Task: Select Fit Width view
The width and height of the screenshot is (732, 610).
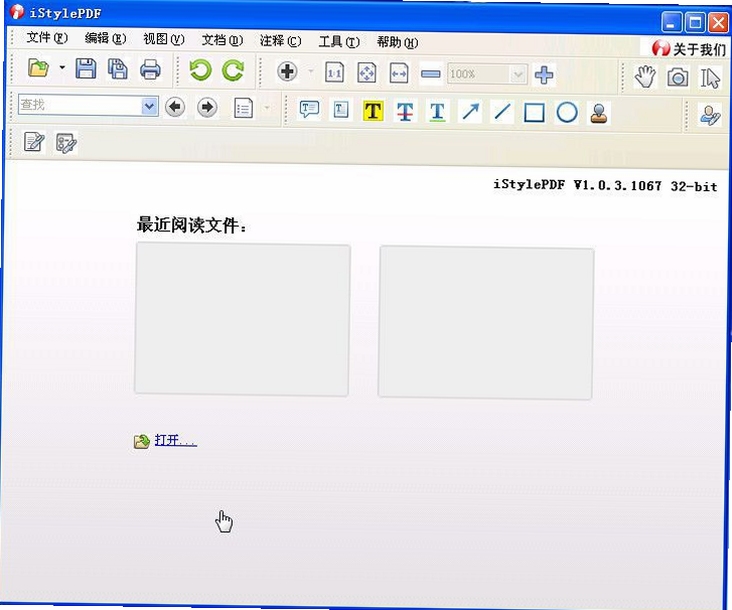Action: [399, 74]
